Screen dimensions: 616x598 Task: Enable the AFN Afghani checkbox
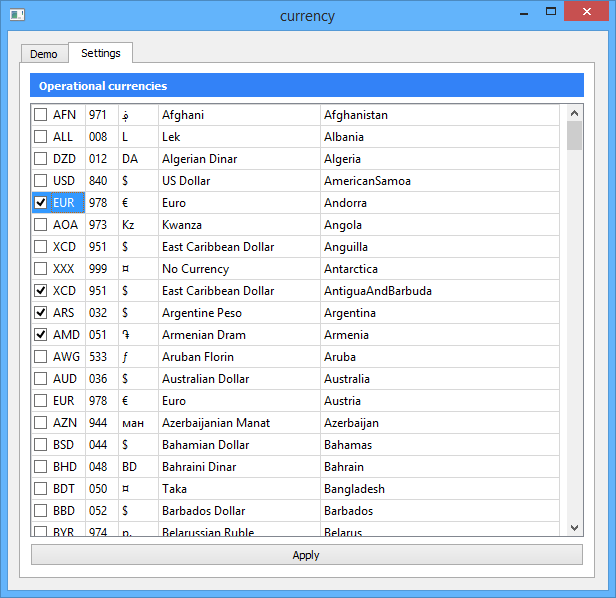40,115
